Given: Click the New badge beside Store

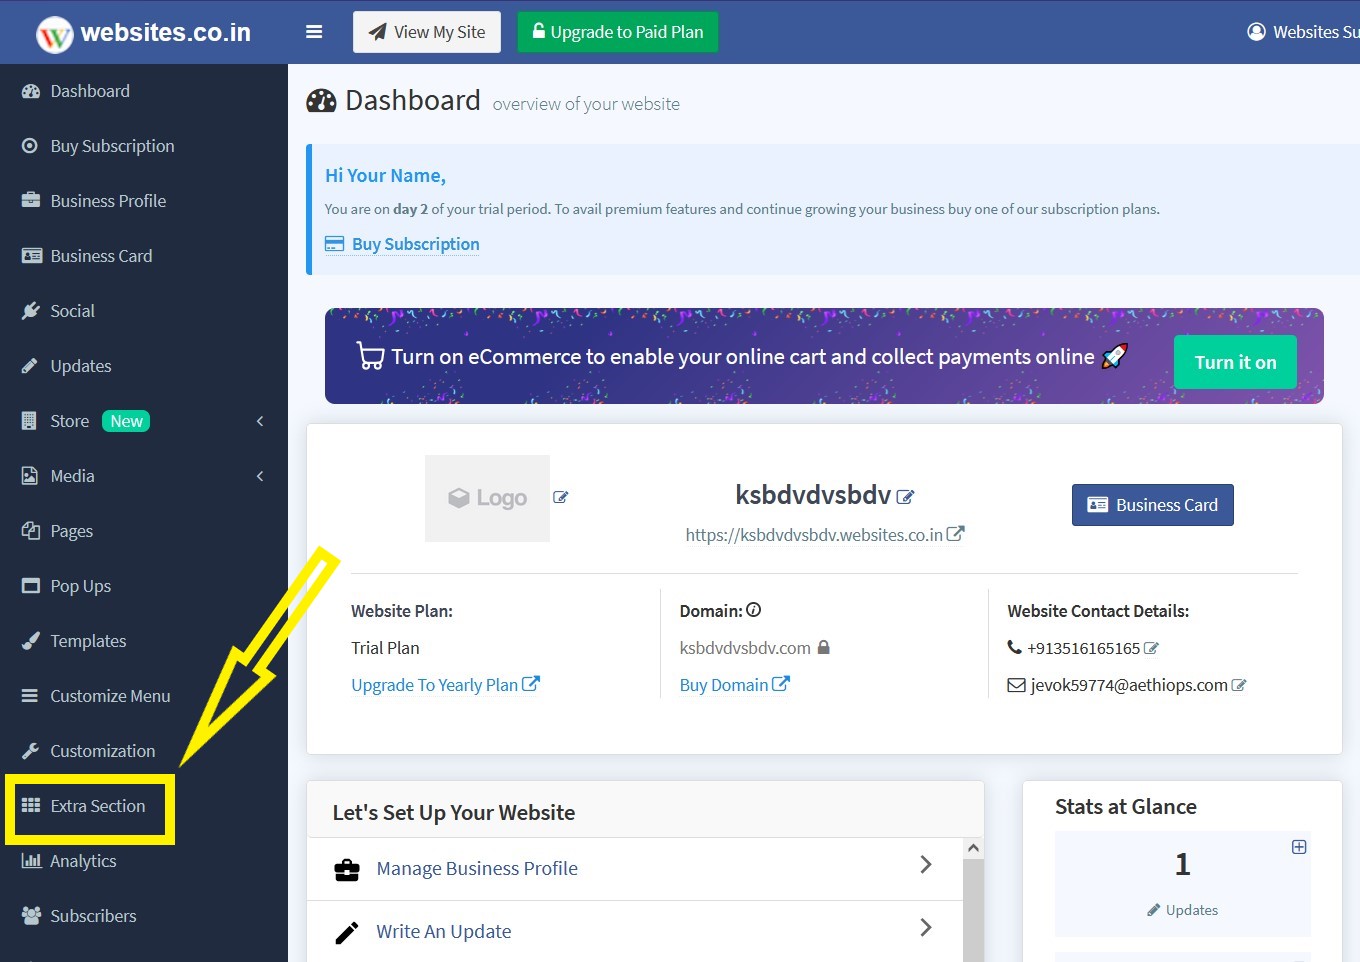Looking at the screenshot, I should point(126,421).
